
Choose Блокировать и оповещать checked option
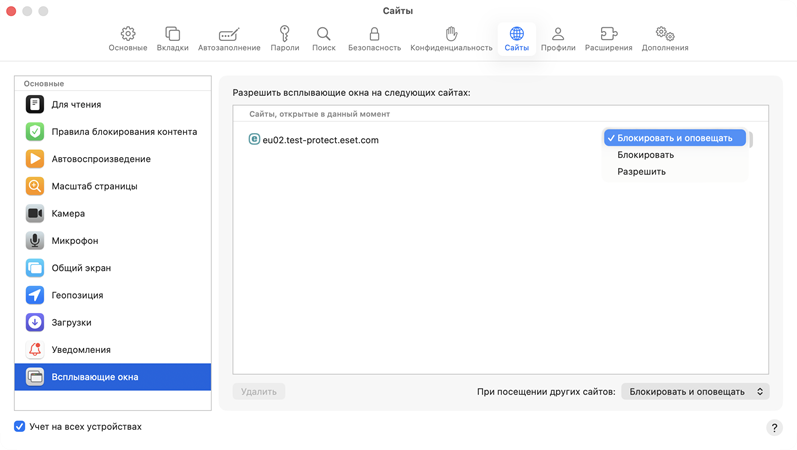click(x=675, y=138)
